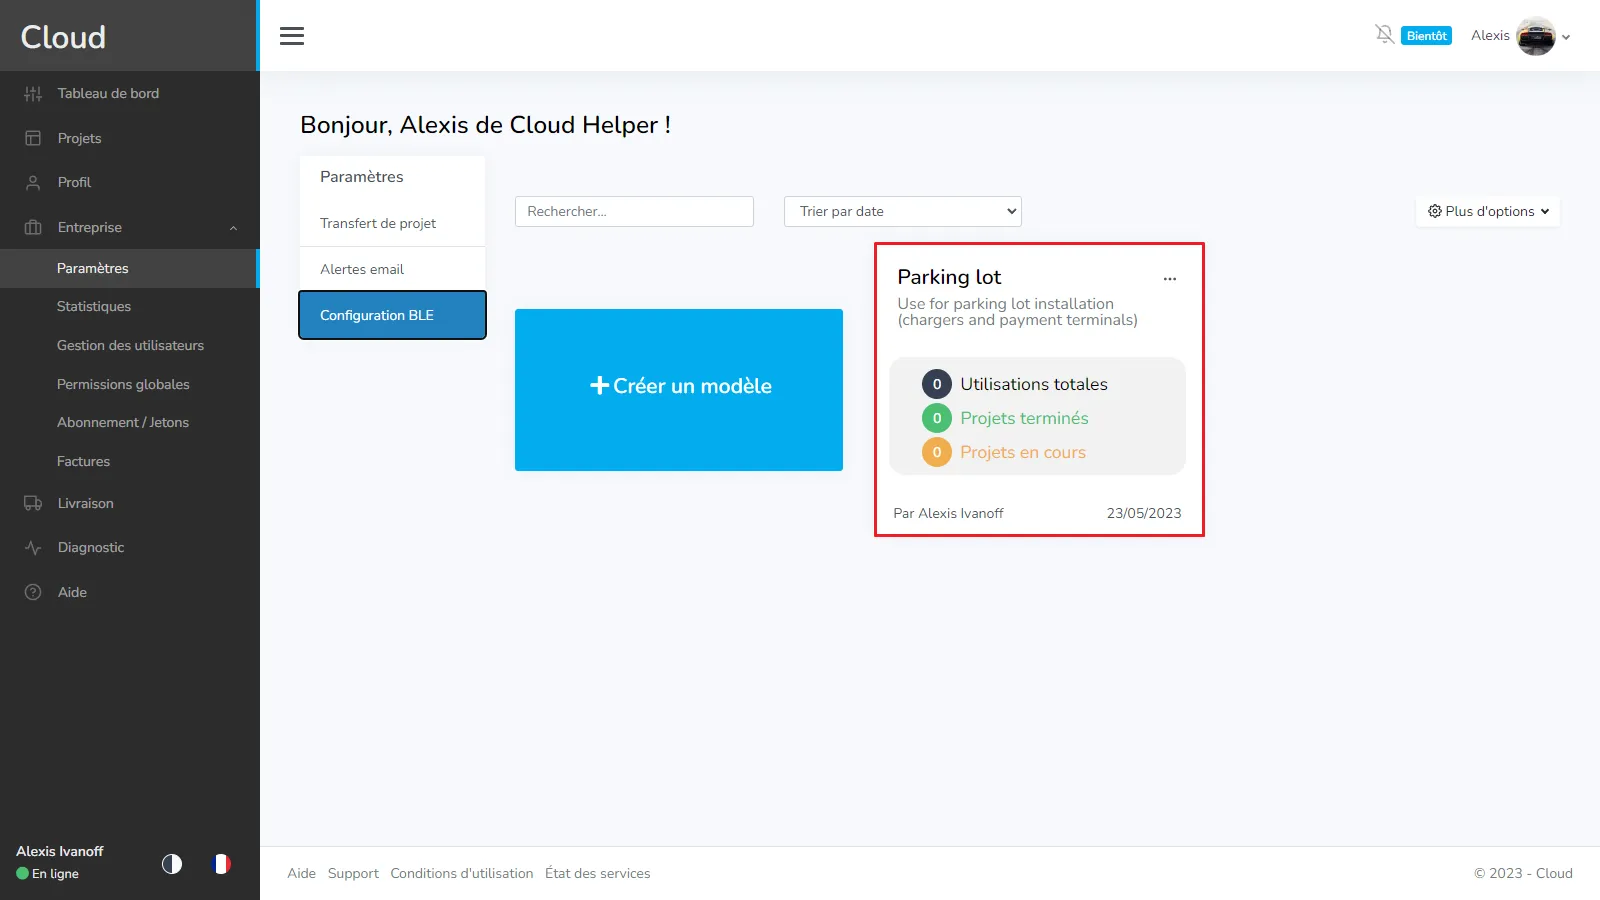Click the Bientôt badge
This screenshot has height=900, width=1600.
point(1426,36)
